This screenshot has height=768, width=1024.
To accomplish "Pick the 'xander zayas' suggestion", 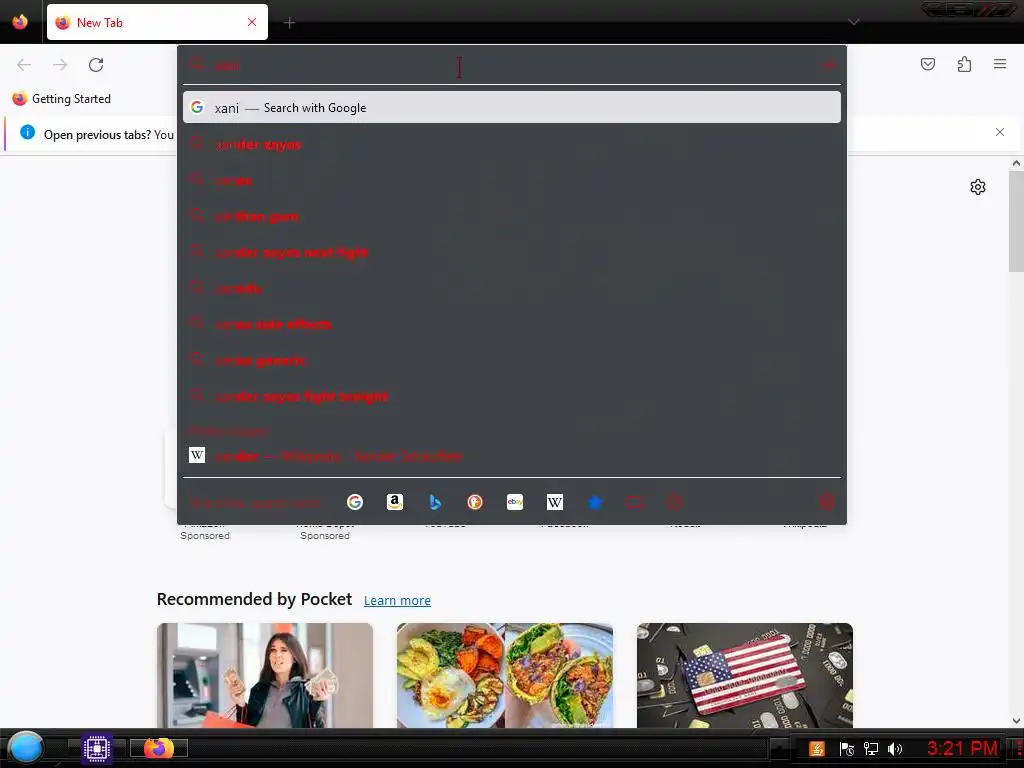I will point(511,144).
